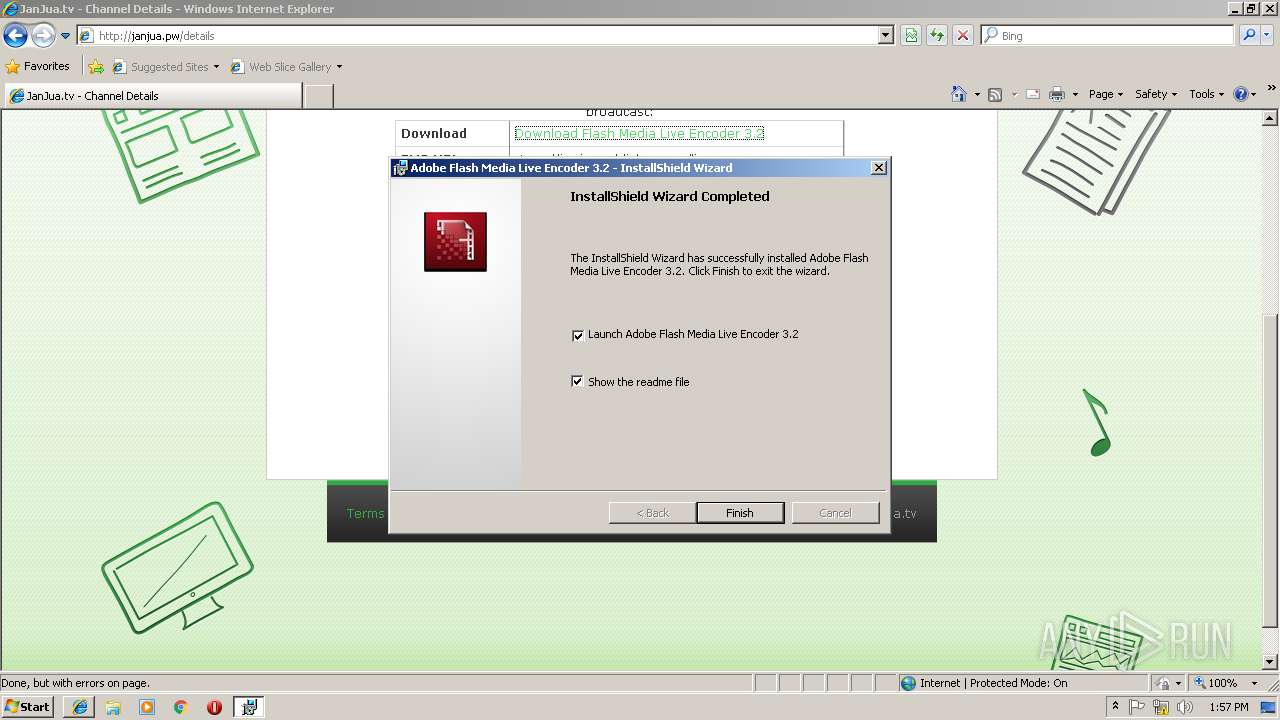Click Show Desktop button at taskbar end
1280x720 pixels.
(1270, 707)
